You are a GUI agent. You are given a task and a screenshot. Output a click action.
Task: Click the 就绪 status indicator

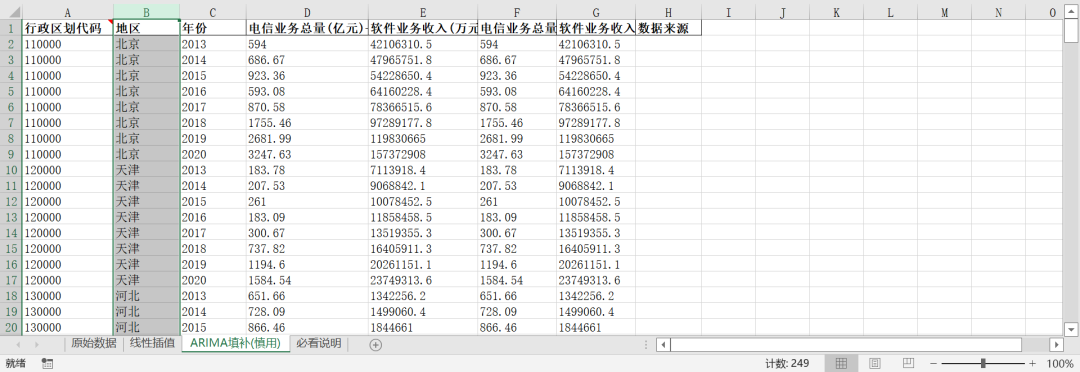coord(15,363)
